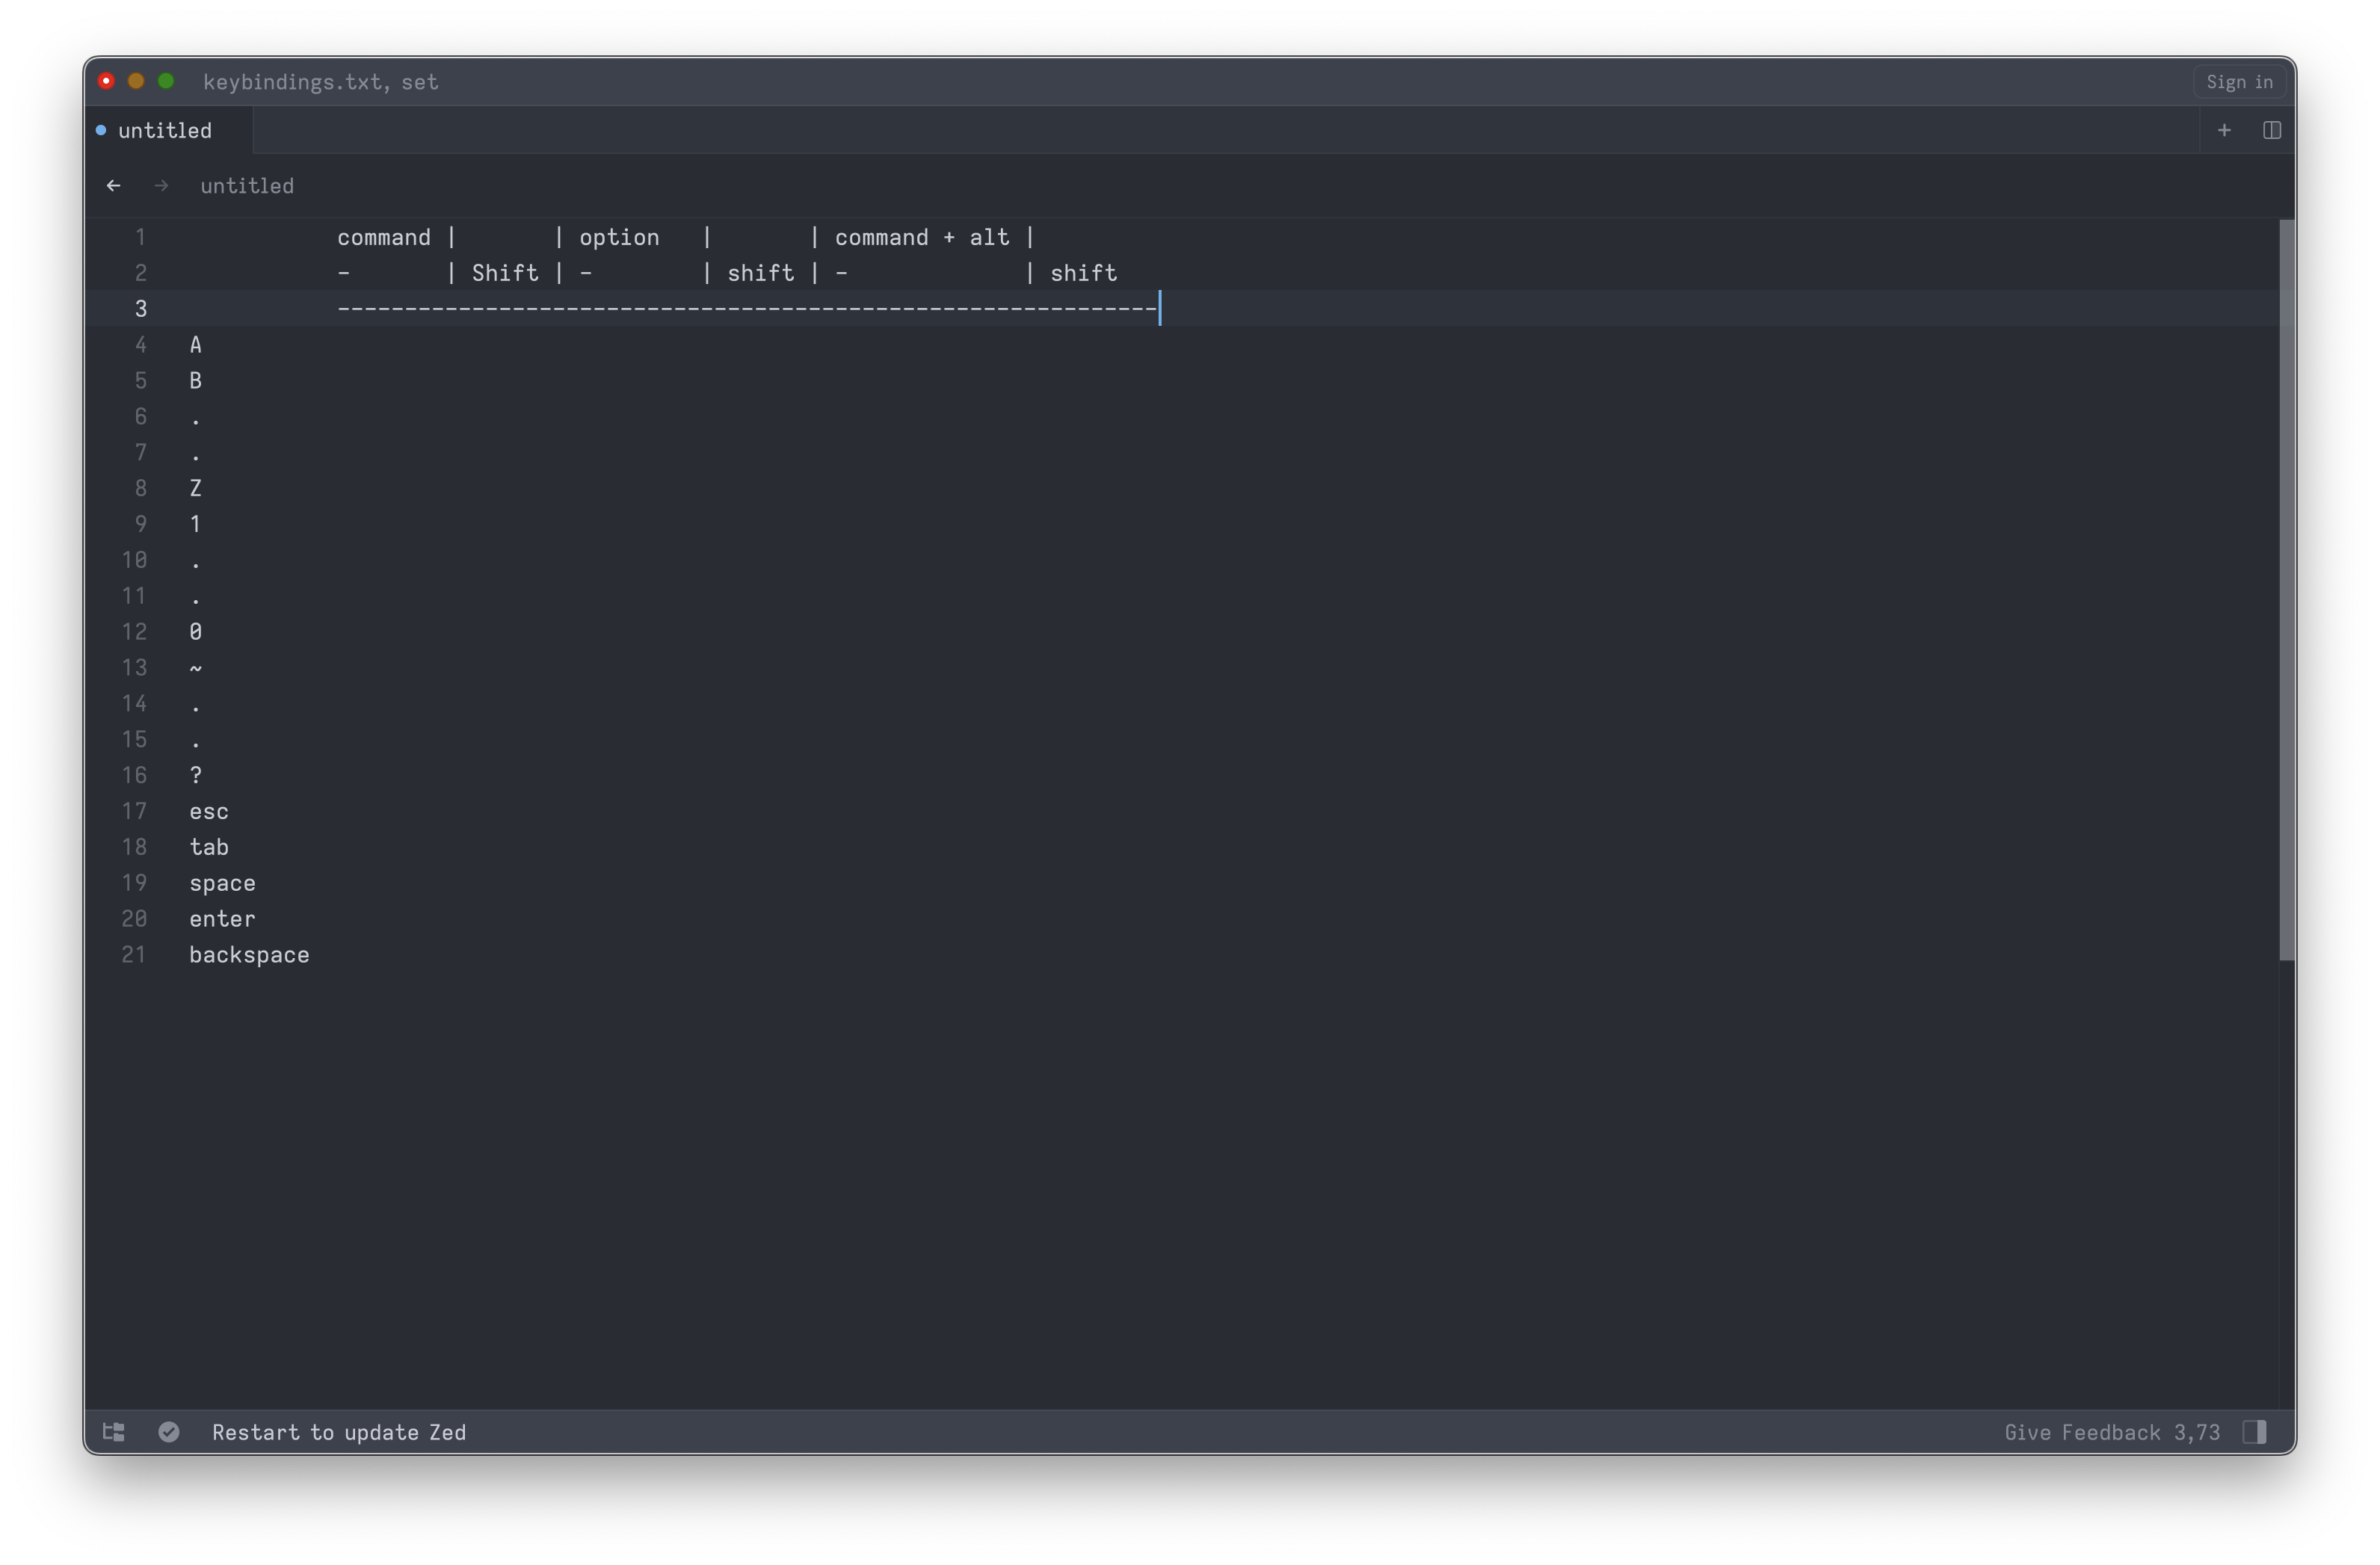
Task: Click the word option in line 1
Action: pos(619,238)
